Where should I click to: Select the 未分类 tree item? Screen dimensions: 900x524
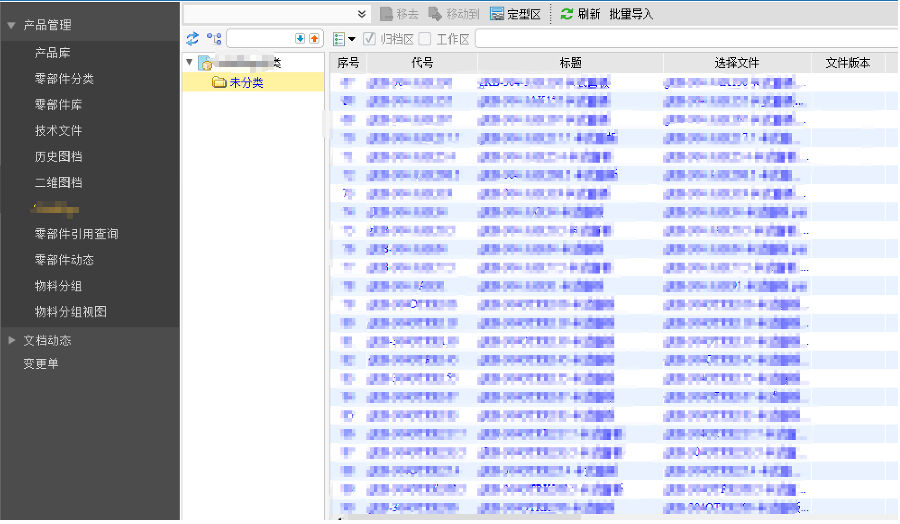(x=253, y=83)
